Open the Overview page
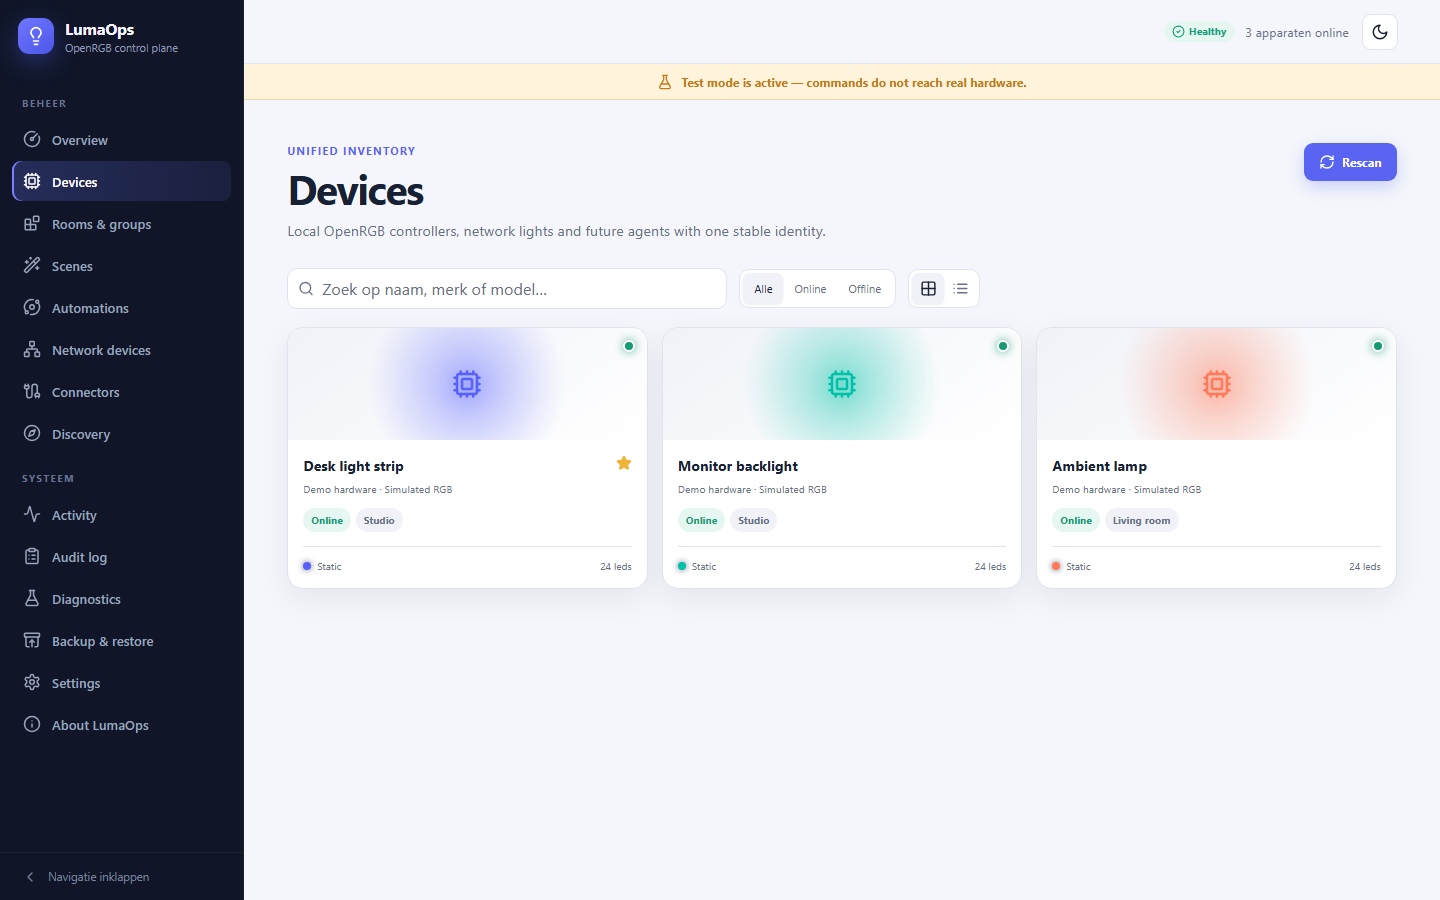Screen dimensions: 1440x900 point(121,140)
